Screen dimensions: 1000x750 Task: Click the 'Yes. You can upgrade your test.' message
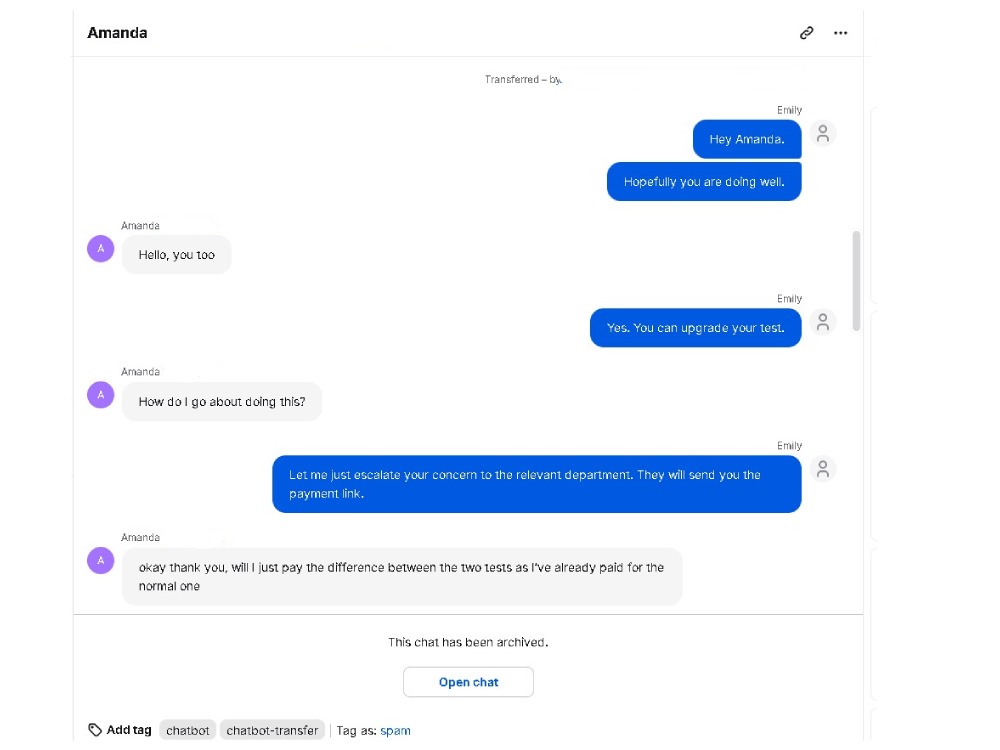click(695, 328)
